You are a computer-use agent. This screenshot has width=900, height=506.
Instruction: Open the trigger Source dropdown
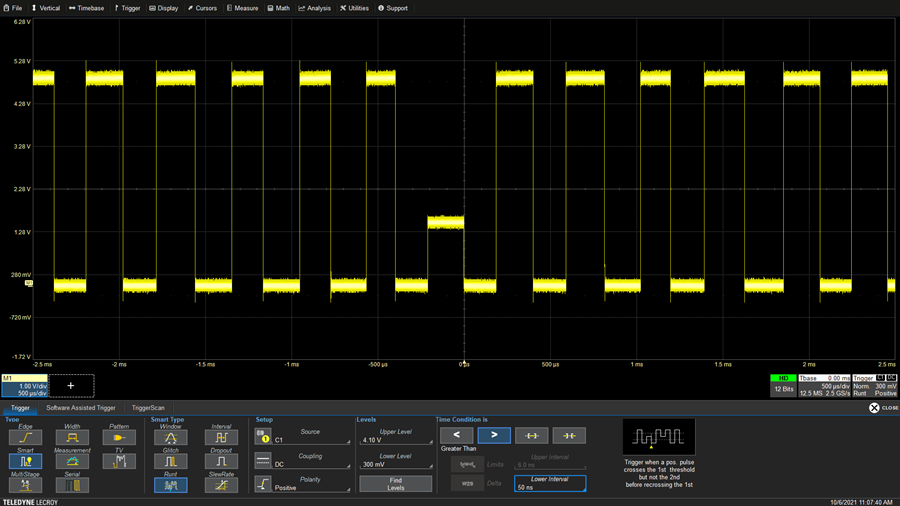312,436
